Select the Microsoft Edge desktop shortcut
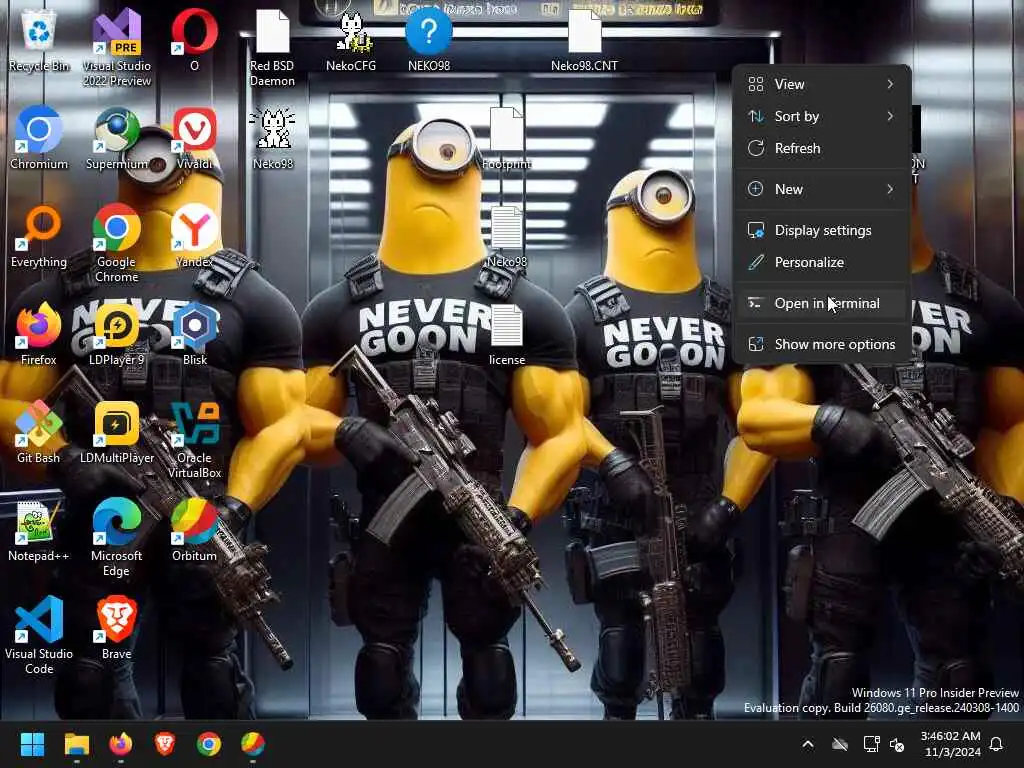This screenshot has width=1024, height=768. (x=116, y=537)
